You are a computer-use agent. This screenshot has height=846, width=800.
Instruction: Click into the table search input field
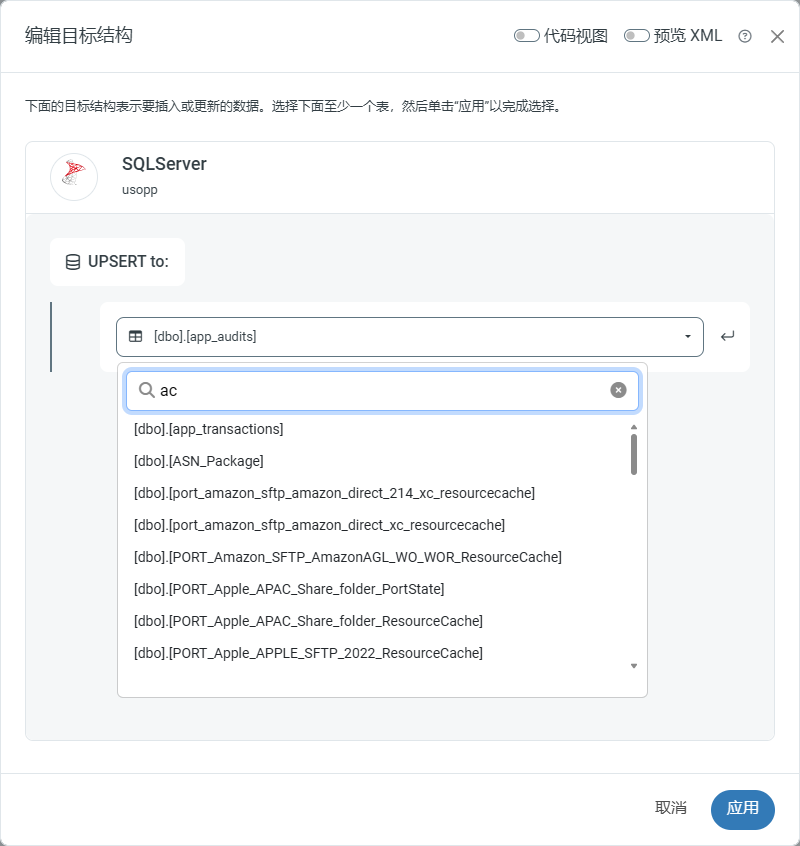pyautogui.click(x=380, y=390)
